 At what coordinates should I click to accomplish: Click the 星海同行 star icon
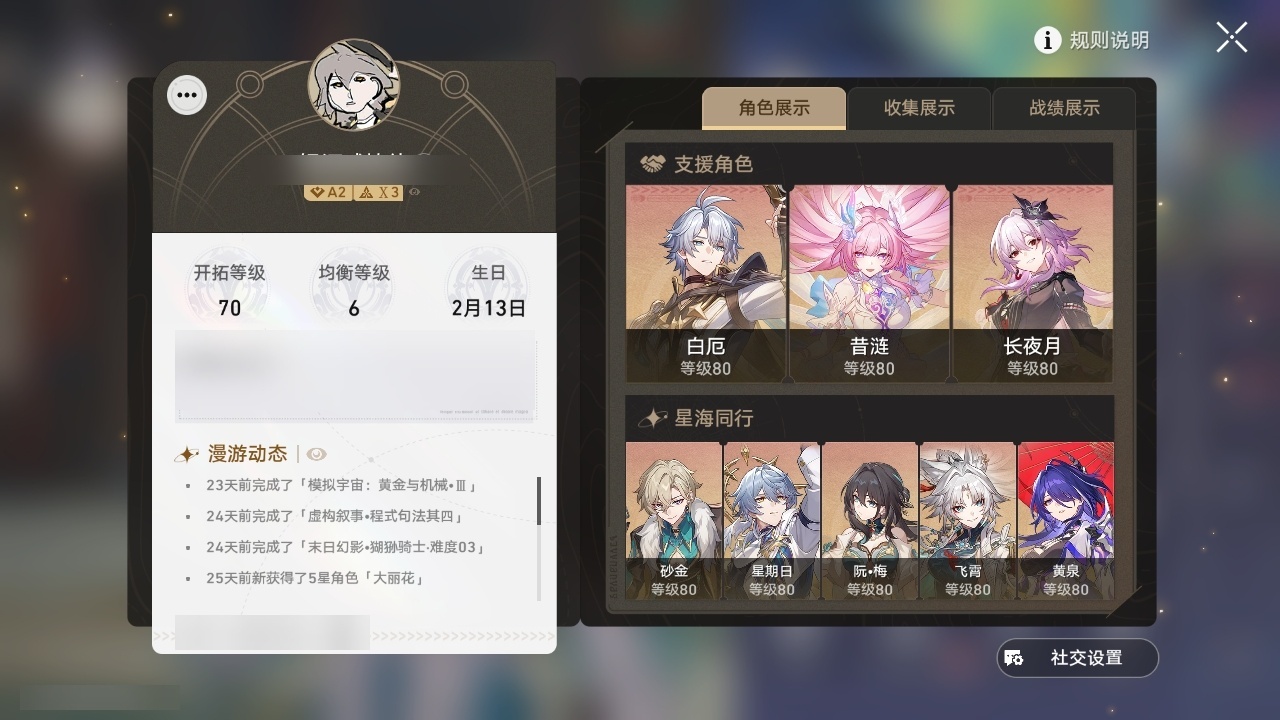(652, 418)
